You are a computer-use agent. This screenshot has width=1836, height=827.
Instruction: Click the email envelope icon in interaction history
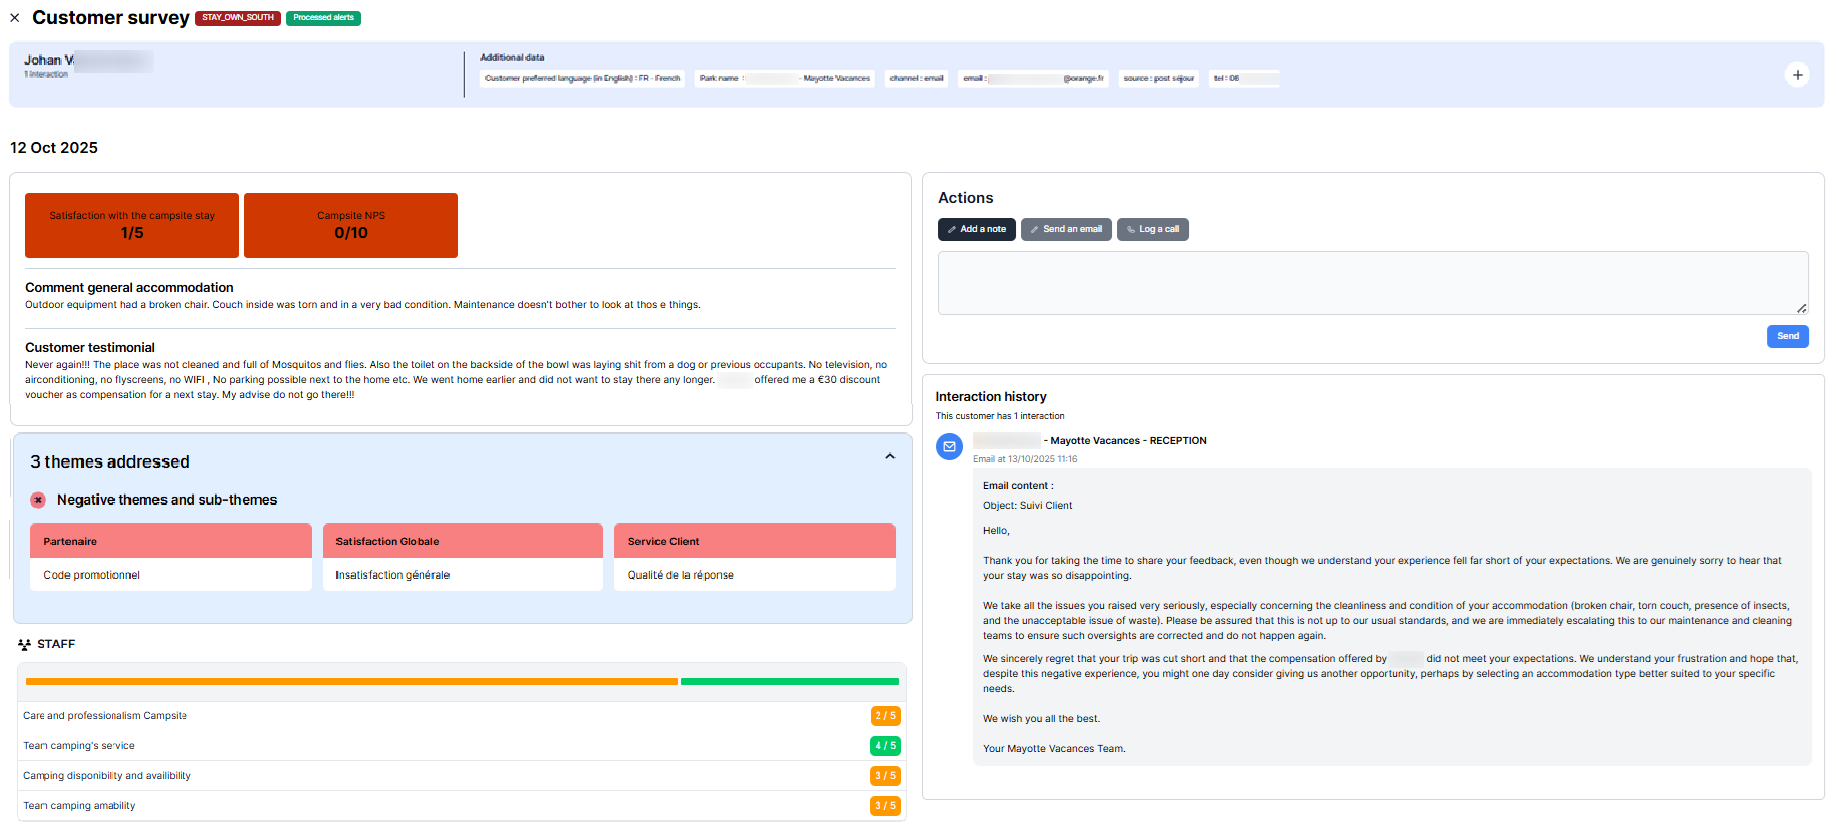pos(949,447)
